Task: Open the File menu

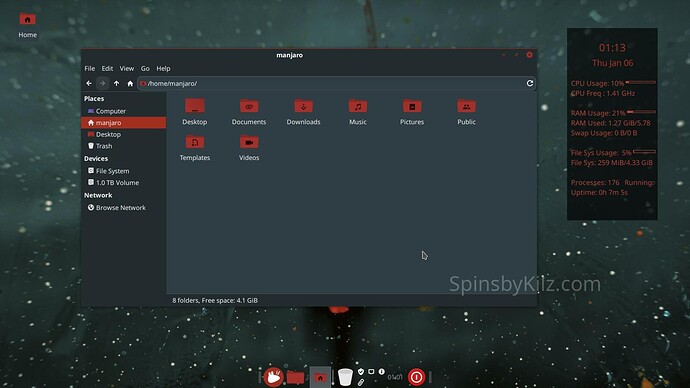Action: (90, 69)
